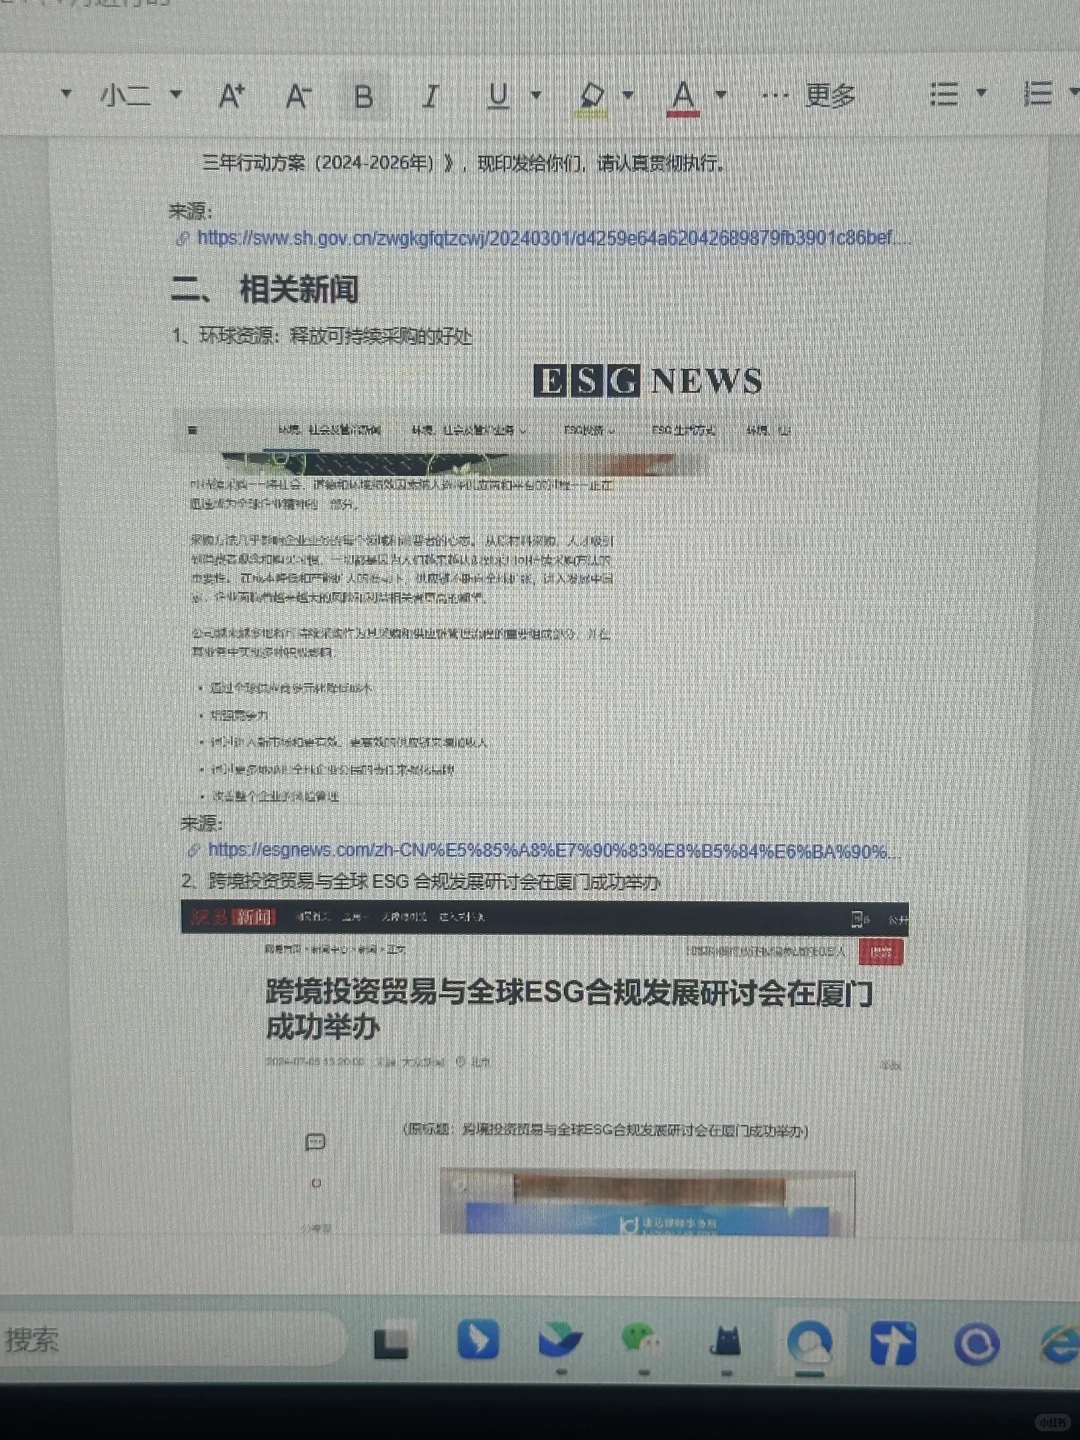This screenshot has height=1440, width=1080.
Task: Select the highlight pen tool
Action: click(592, 96)
